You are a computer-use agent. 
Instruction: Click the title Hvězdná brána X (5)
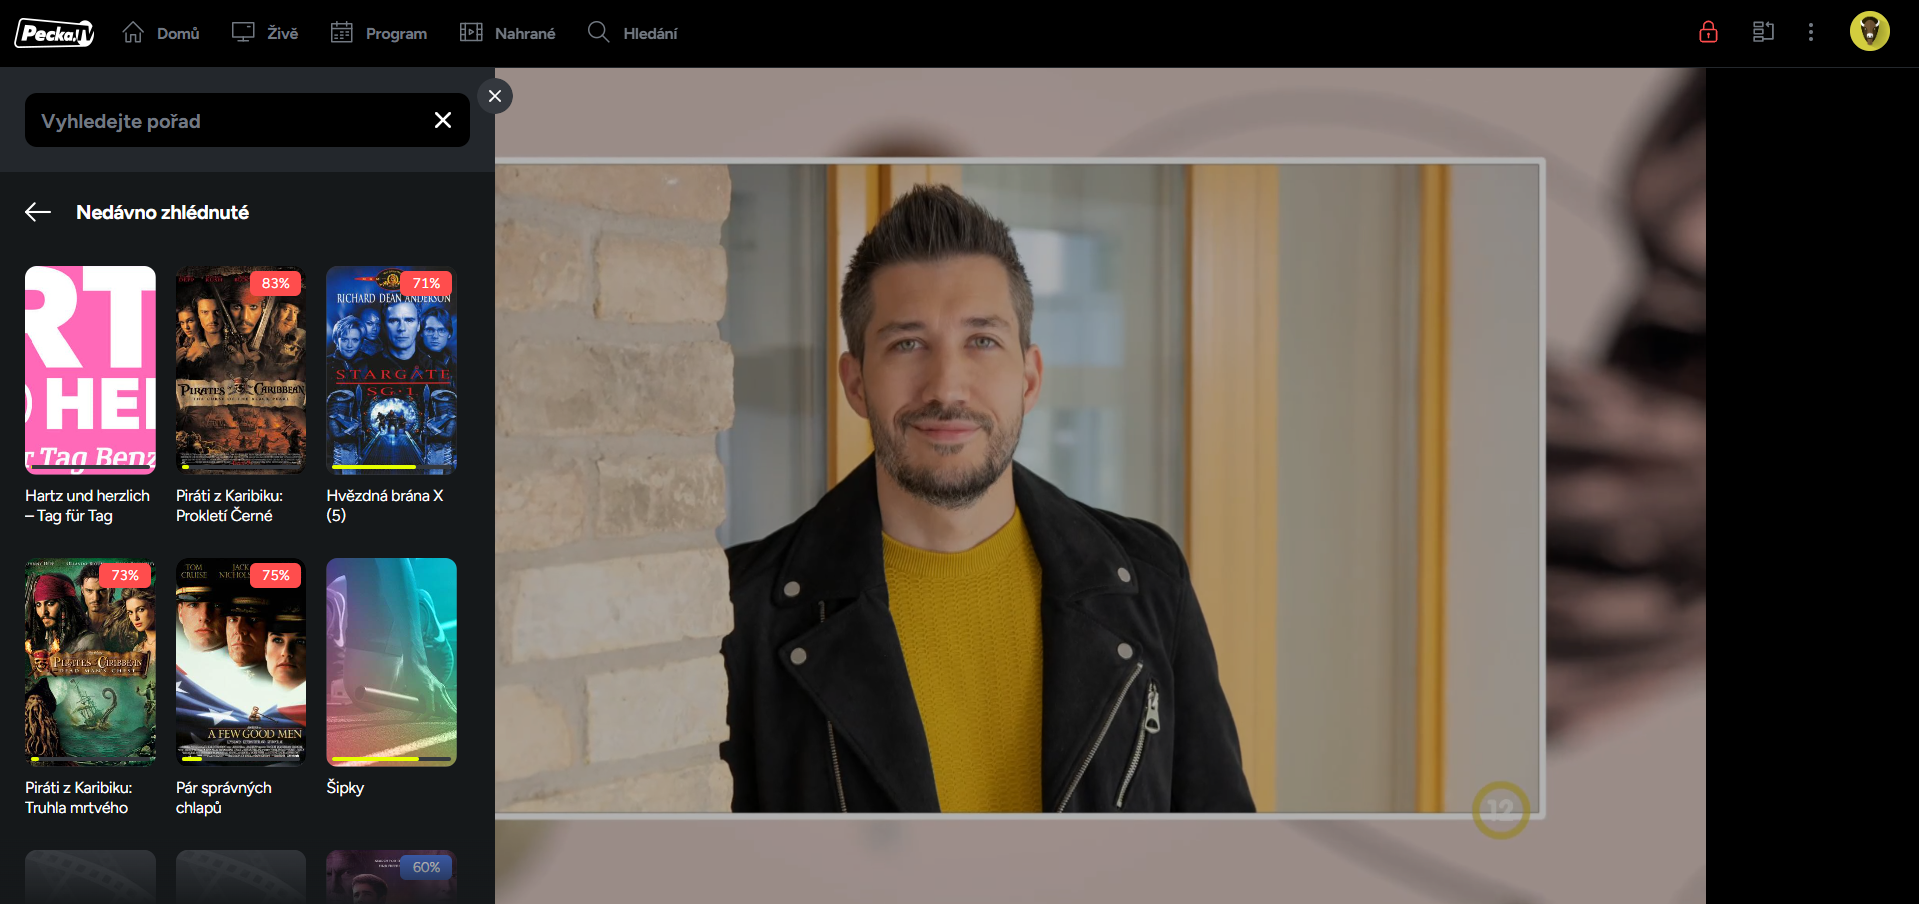(x=385, y=506)
